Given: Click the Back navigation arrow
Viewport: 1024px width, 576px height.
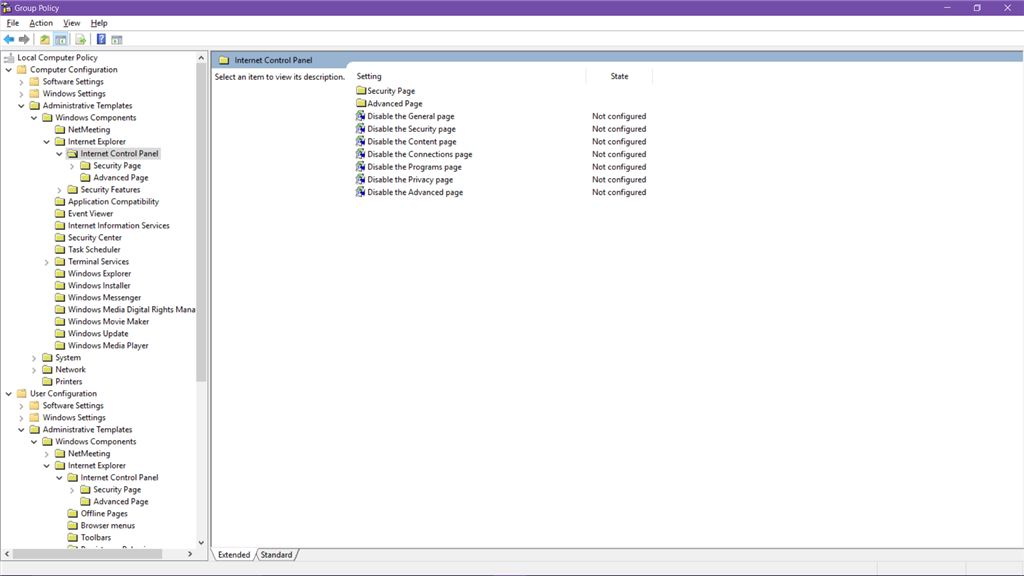Looking at the screenshot, I should coord(9,40).
